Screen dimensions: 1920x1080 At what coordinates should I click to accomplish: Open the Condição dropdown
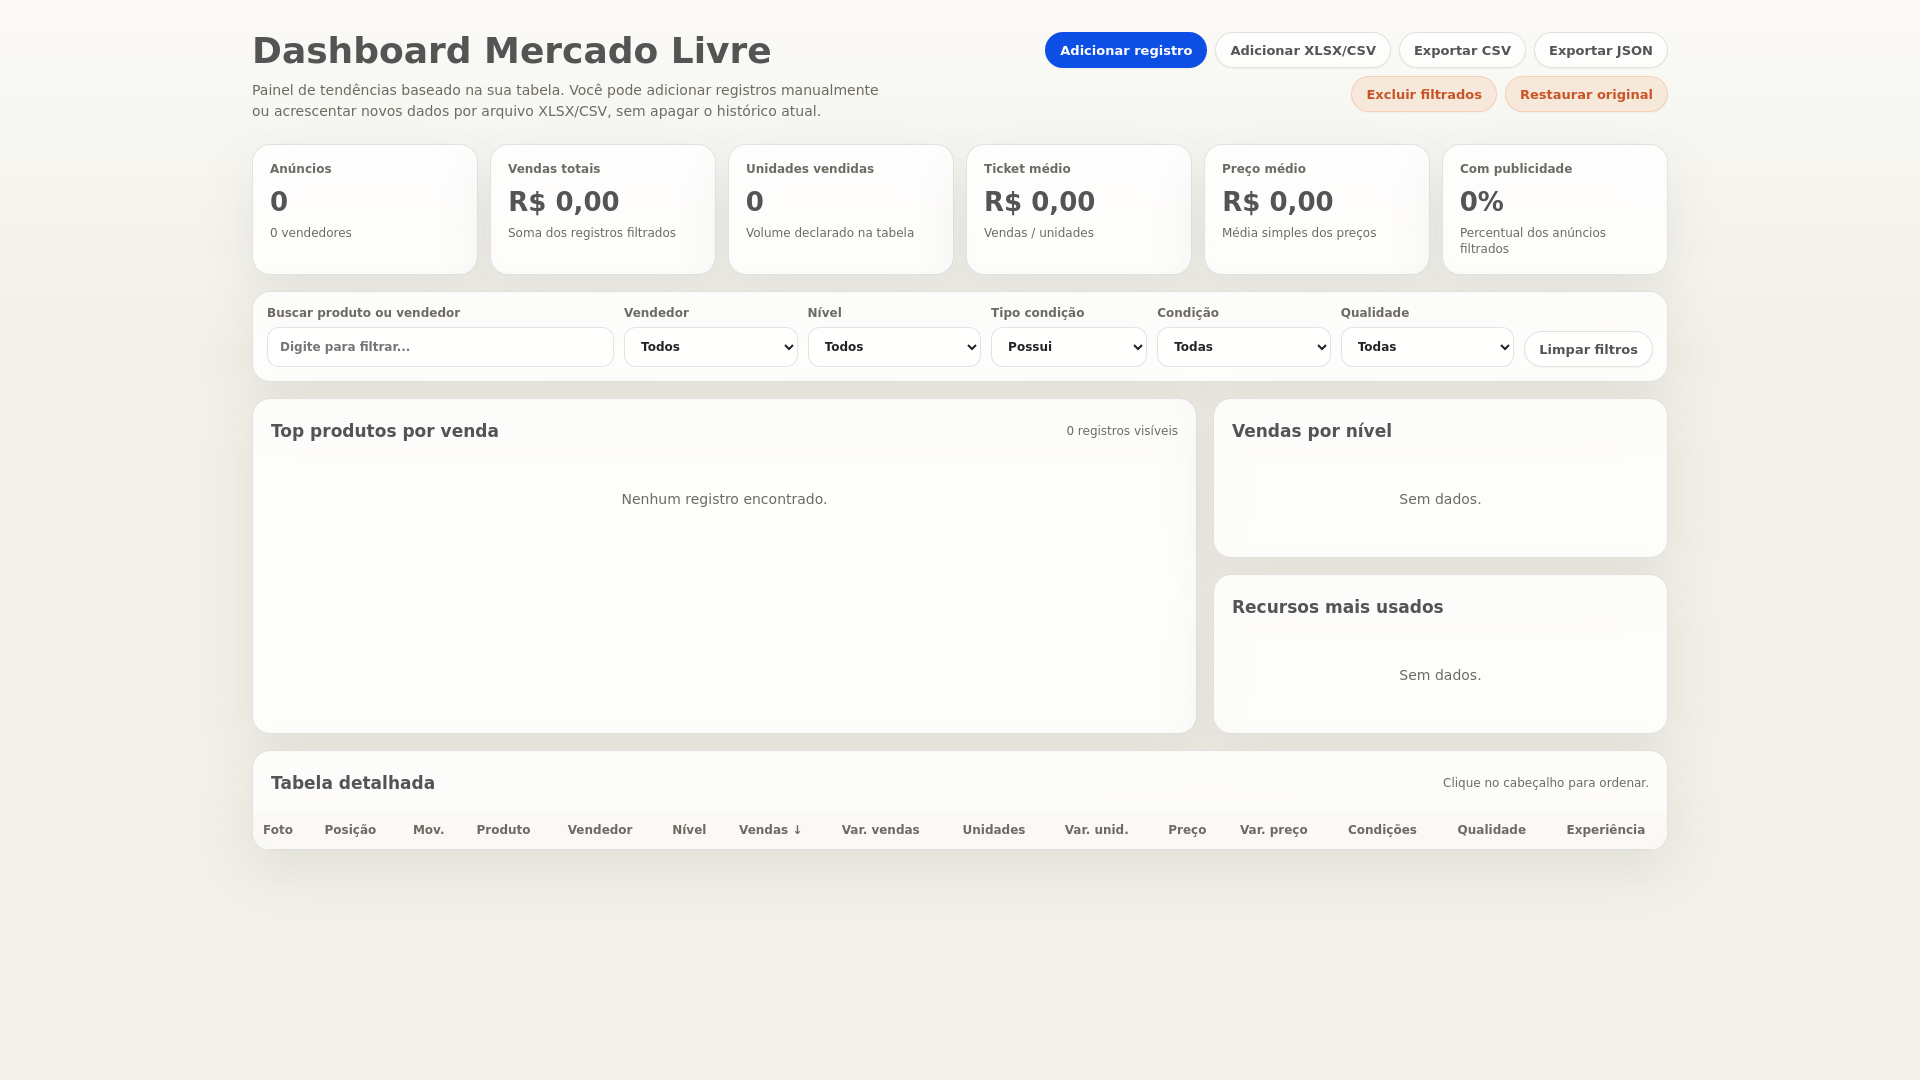tap(1243, 347)
